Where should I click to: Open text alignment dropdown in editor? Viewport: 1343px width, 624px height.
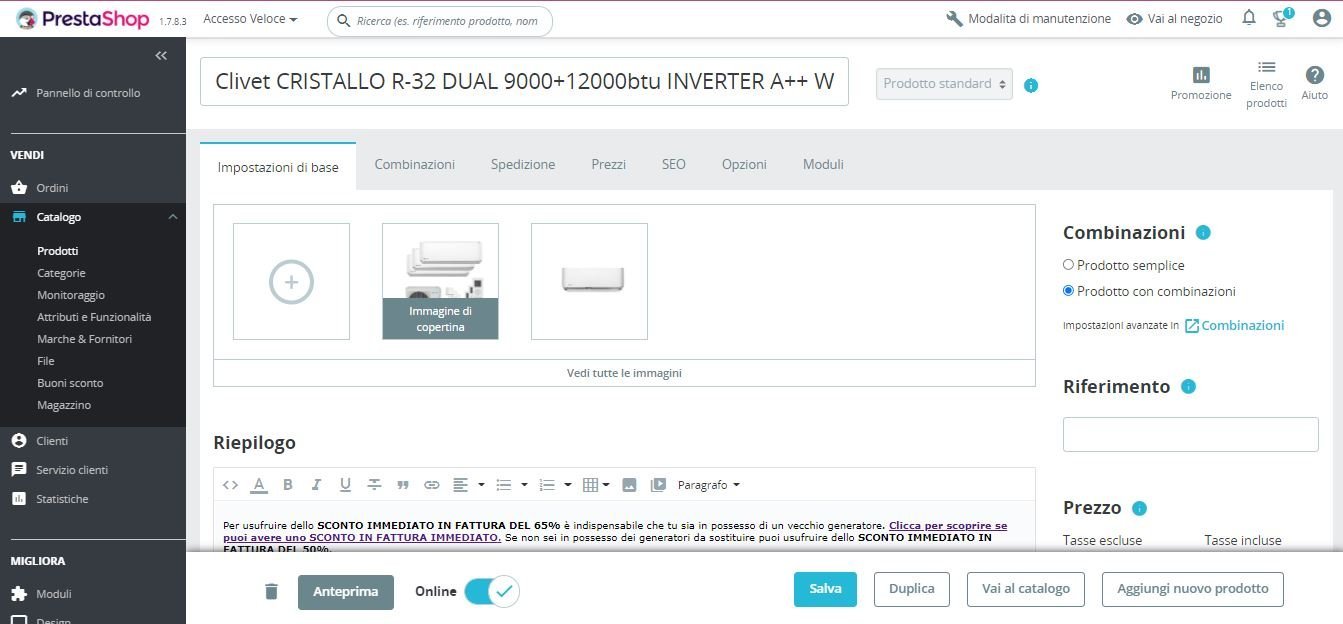point(468,485)
